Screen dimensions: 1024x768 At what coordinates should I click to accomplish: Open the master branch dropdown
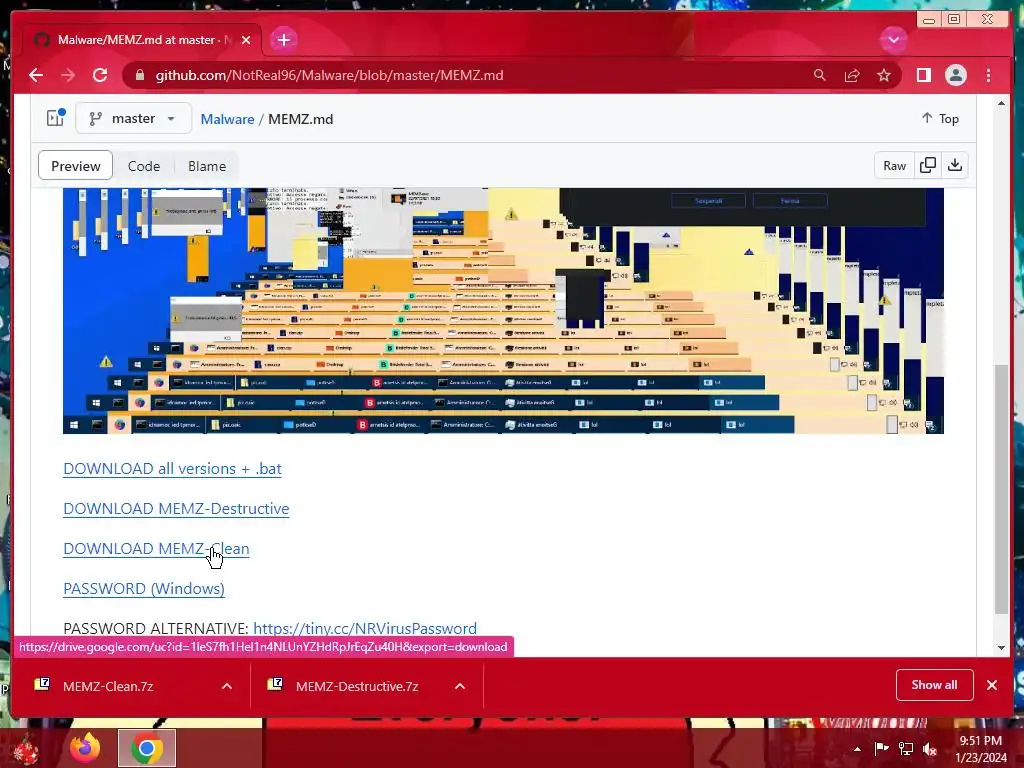pos(133,118)
